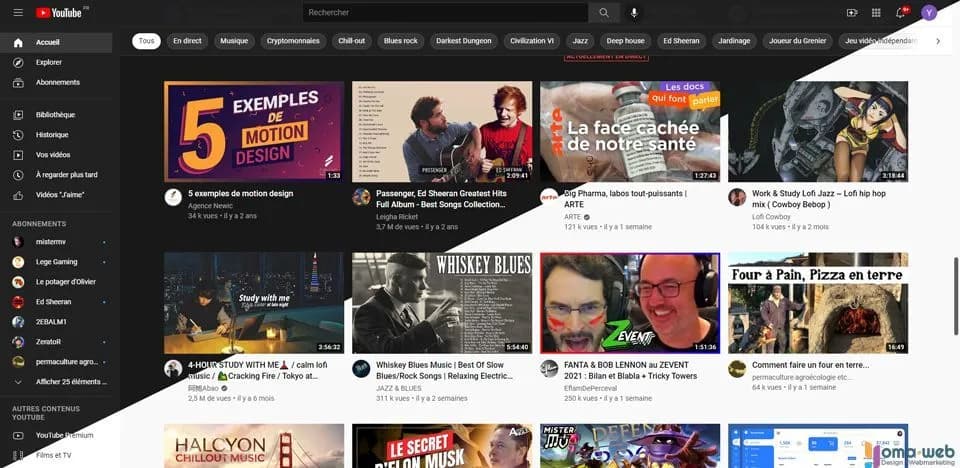Open Bibliothèque in the sidebar

[x=56, y=115]
